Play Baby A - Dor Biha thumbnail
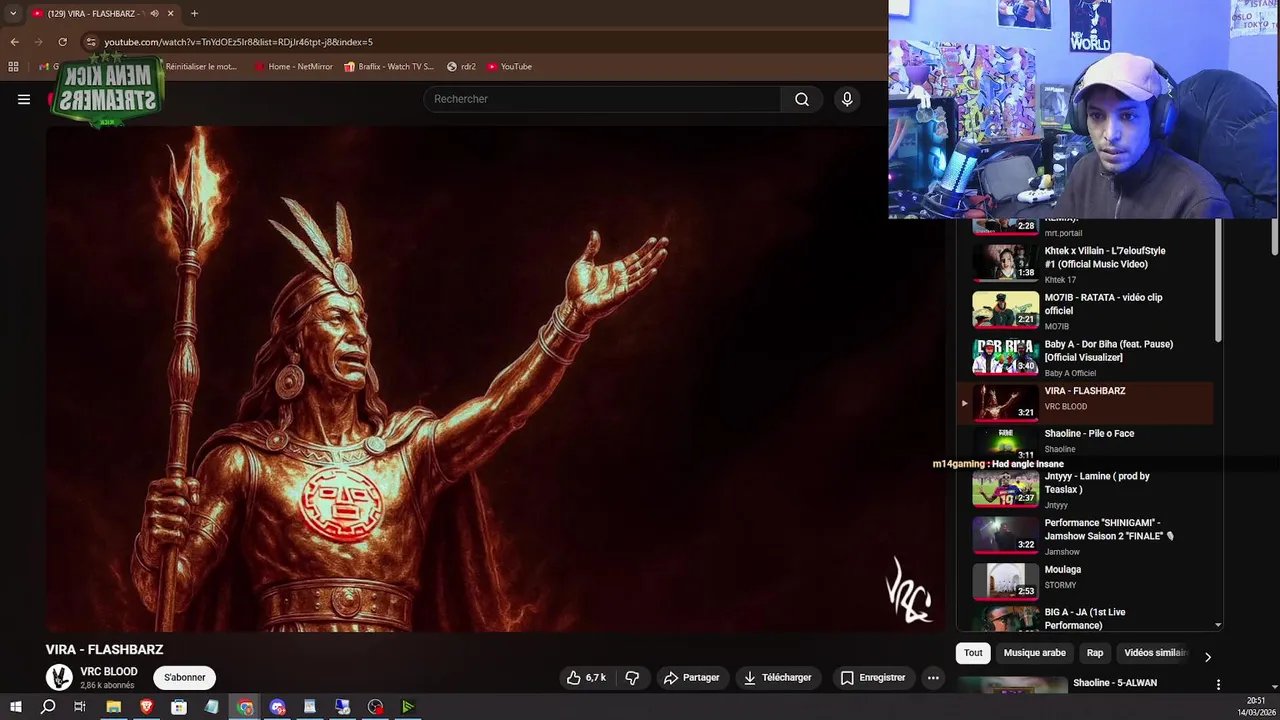The width and height of the screenshot is (1280, 720). click(1006, 357)
